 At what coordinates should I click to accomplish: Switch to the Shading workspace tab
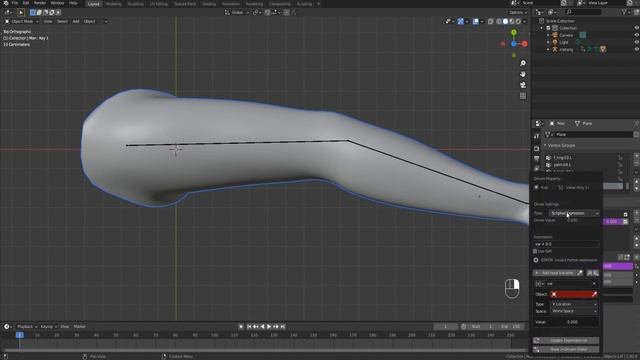pos(209,4)
